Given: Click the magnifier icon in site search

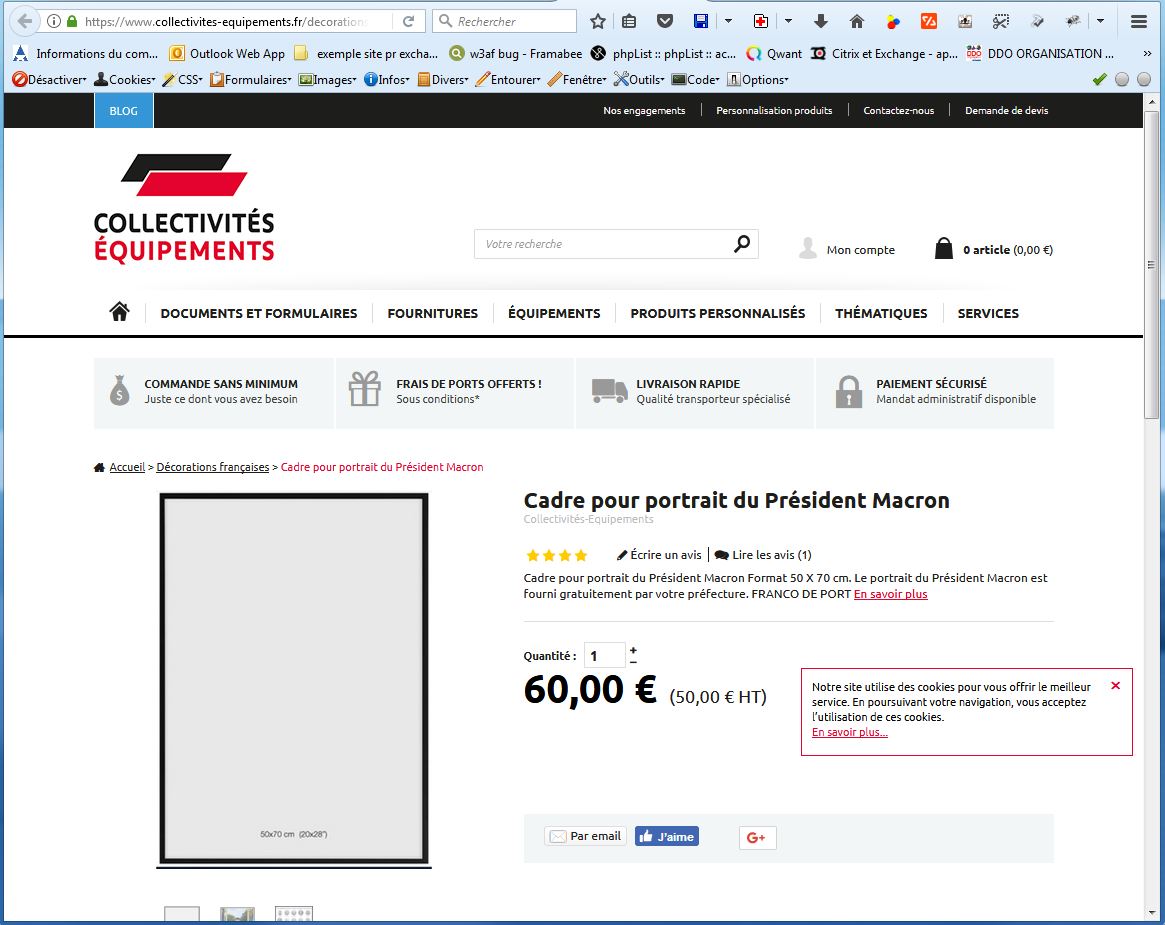Looking at the screenshot, I should coord(741,243).
